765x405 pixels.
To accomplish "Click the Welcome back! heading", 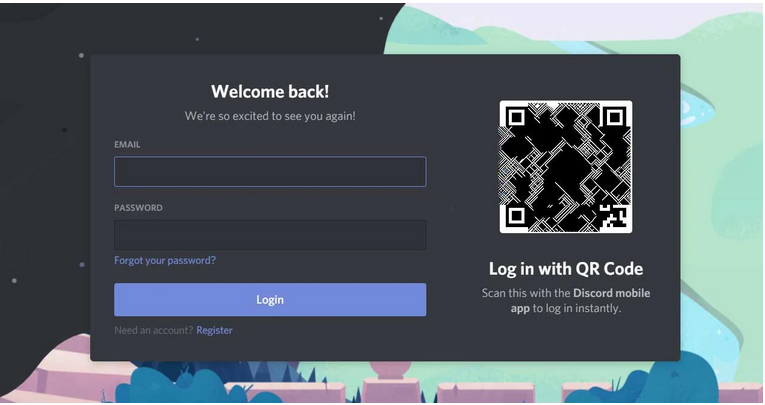I will click(270, 92).
